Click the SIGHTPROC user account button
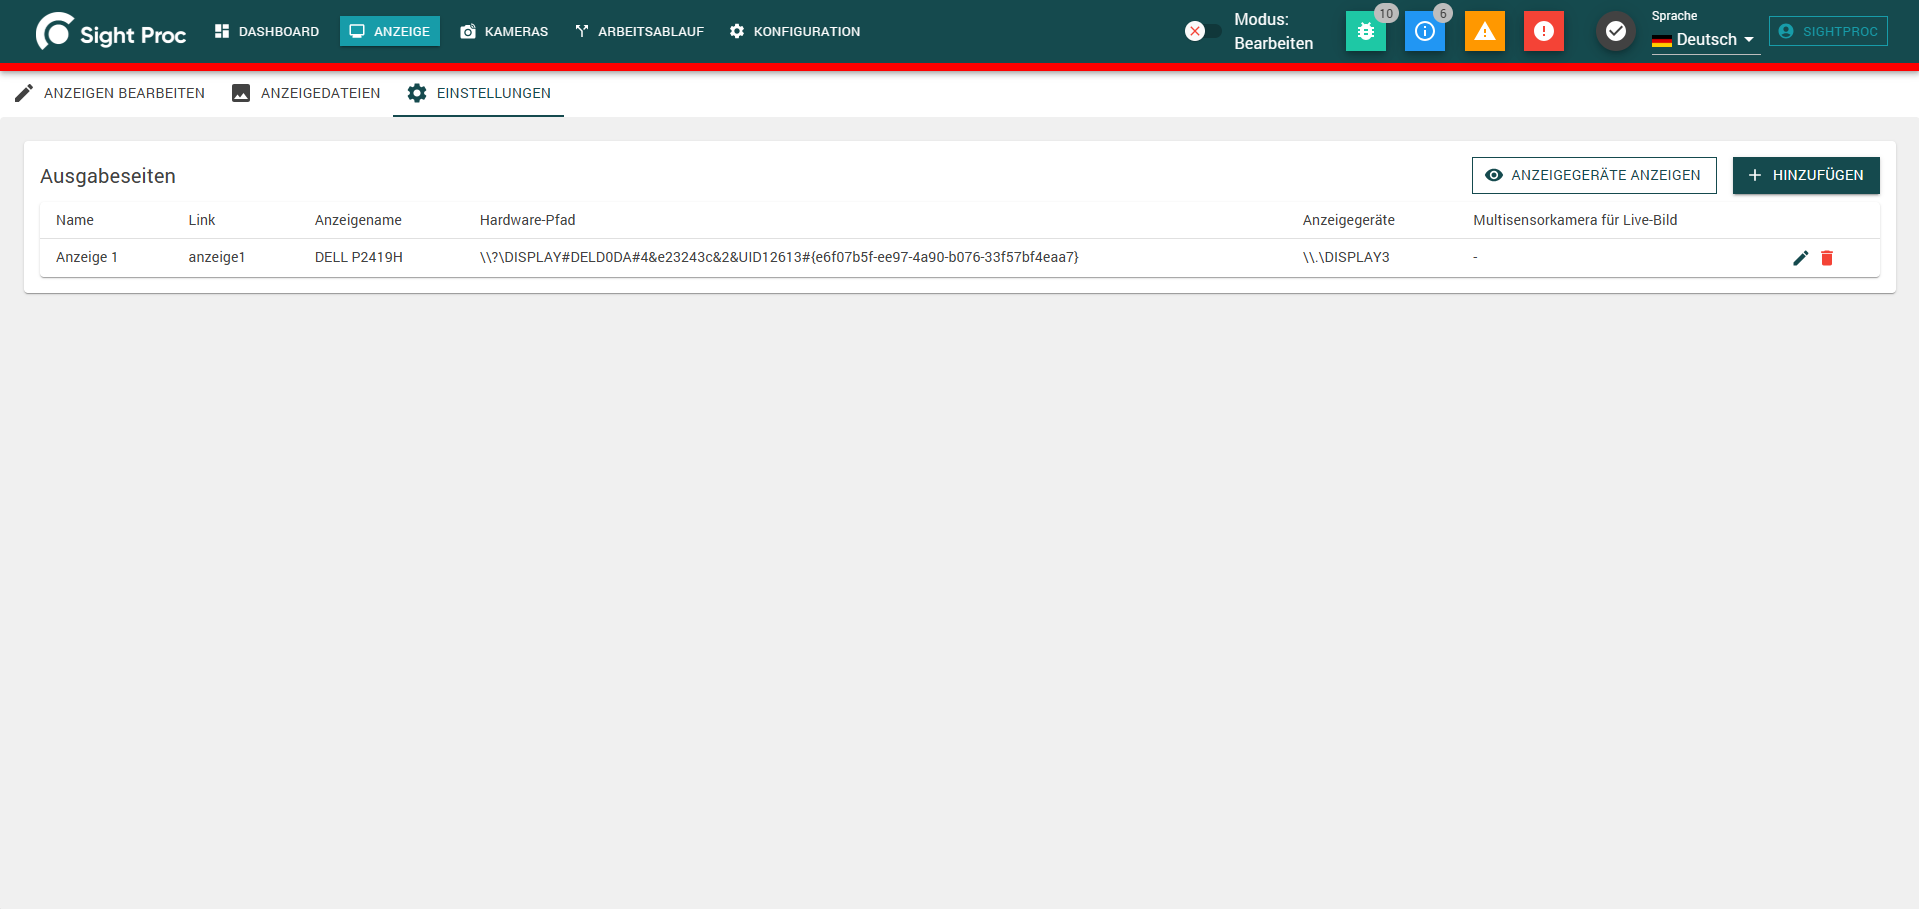The image size is (1919, 909). click(1828, 31)
